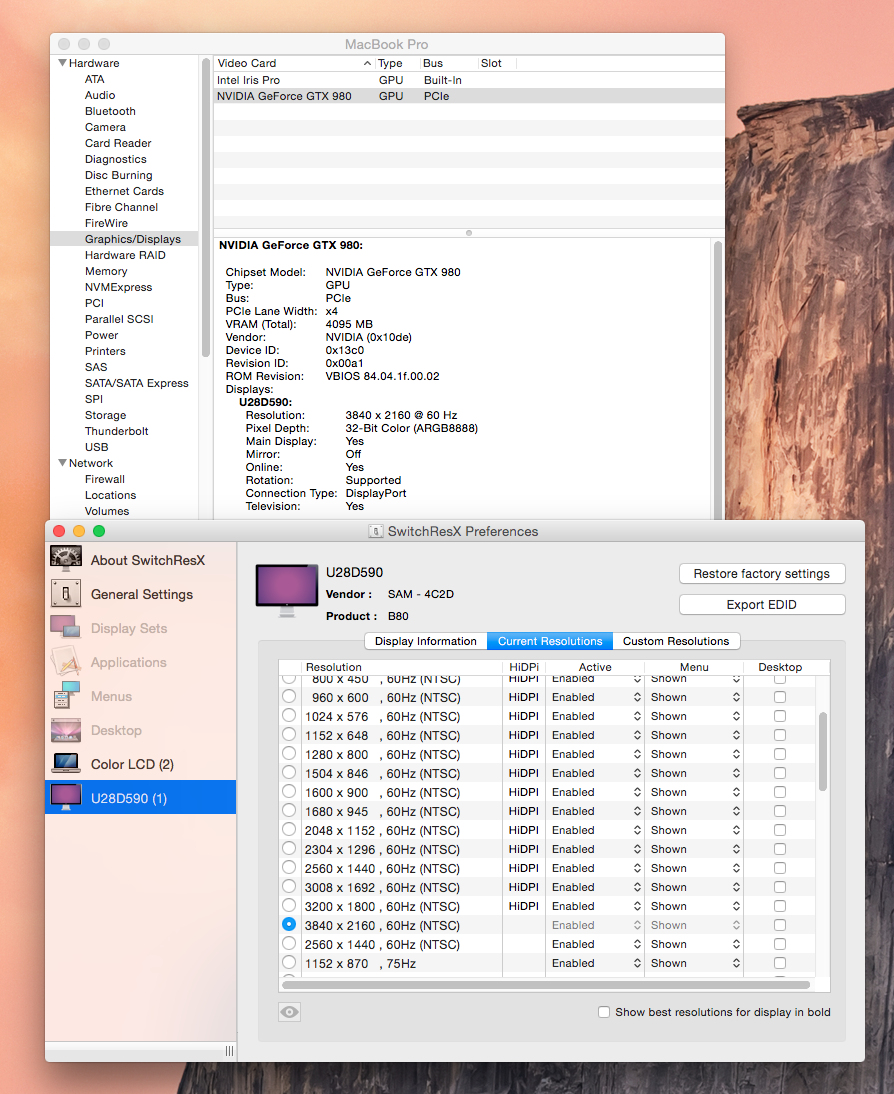Open About SwitchResX in the sidebar
The image size is (894, 1094).
pos(140,560)
